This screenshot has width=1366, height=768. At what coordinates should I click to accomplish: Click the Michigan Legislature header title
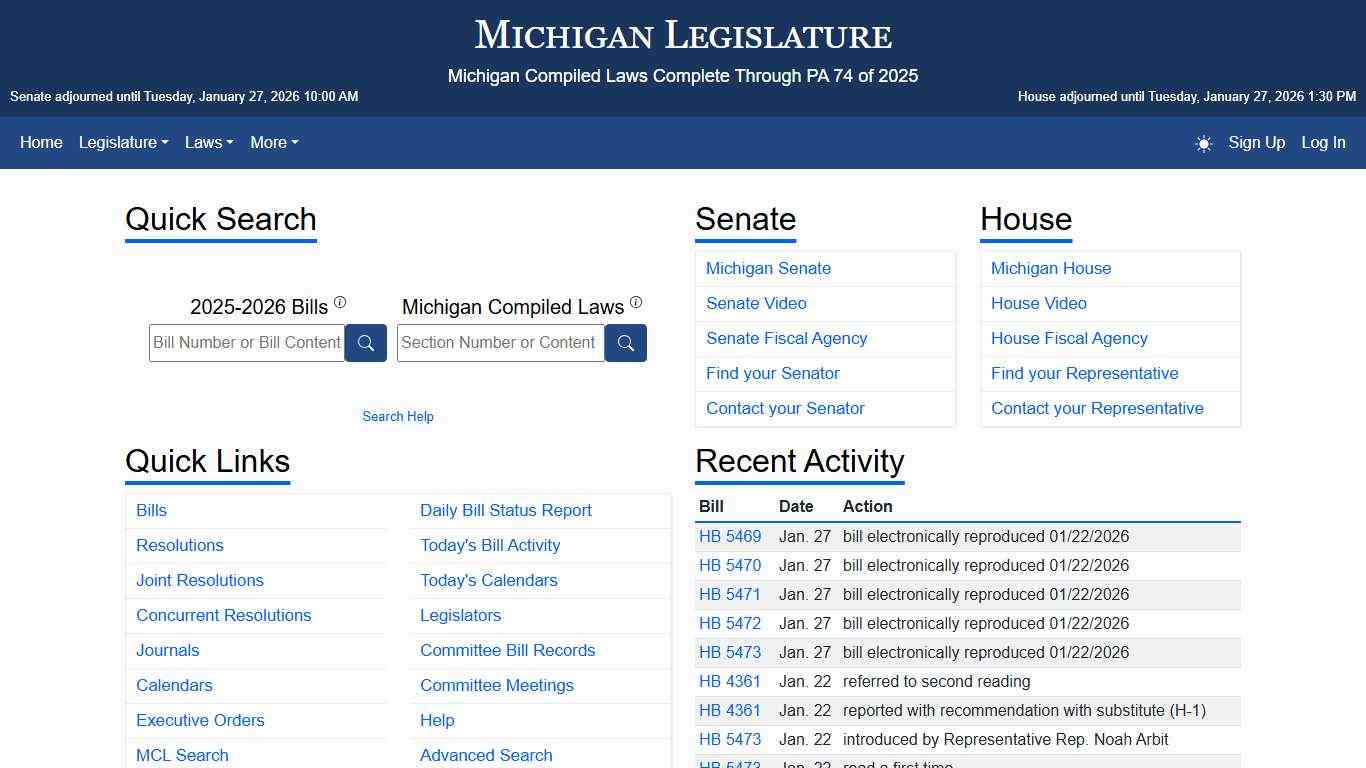(x=683, y=35)
